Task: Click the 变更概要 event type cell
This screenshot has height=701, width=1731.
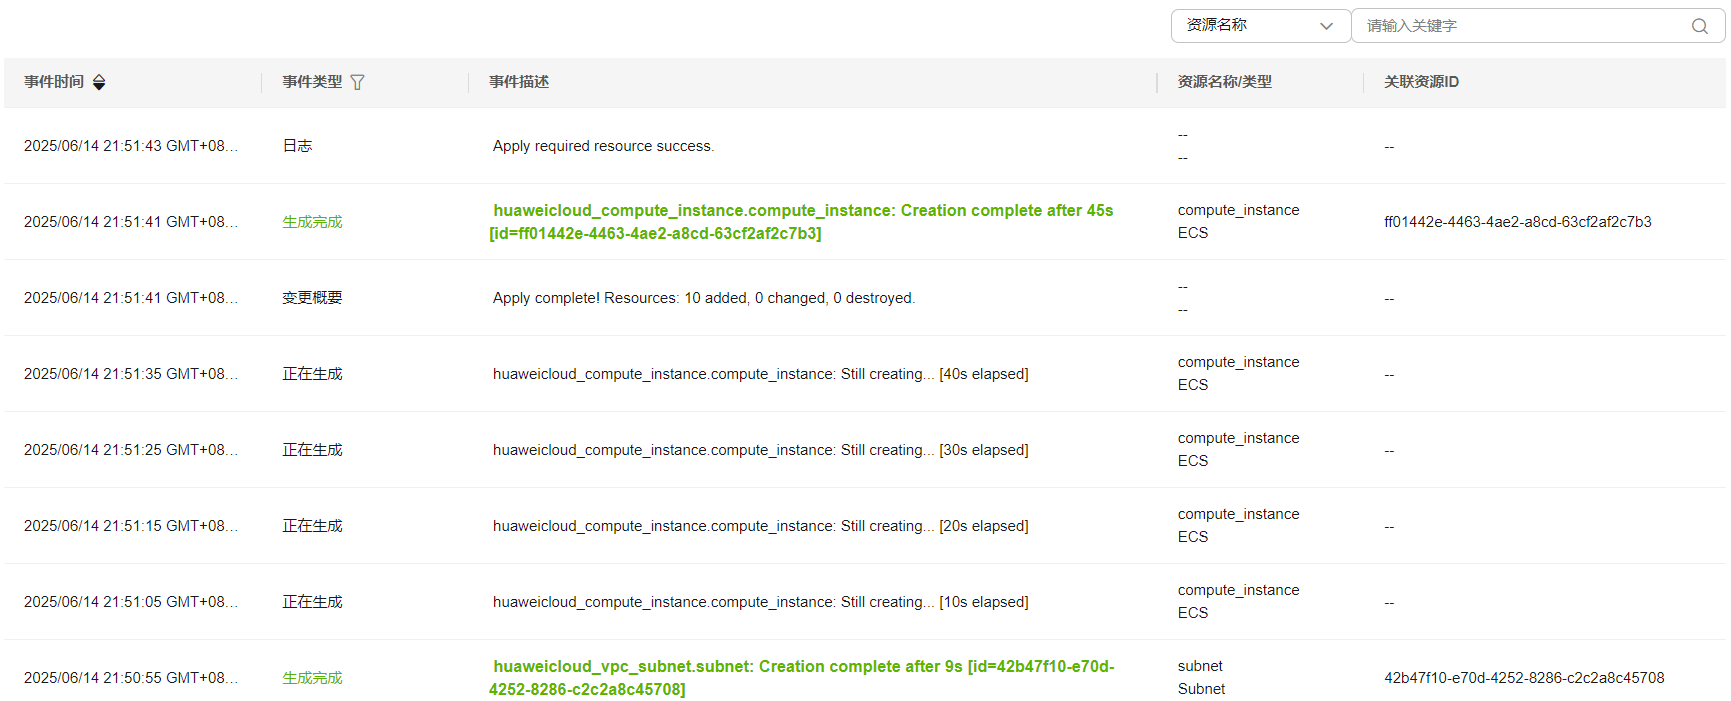Action: pyautogui.click(x=312, y=298)
